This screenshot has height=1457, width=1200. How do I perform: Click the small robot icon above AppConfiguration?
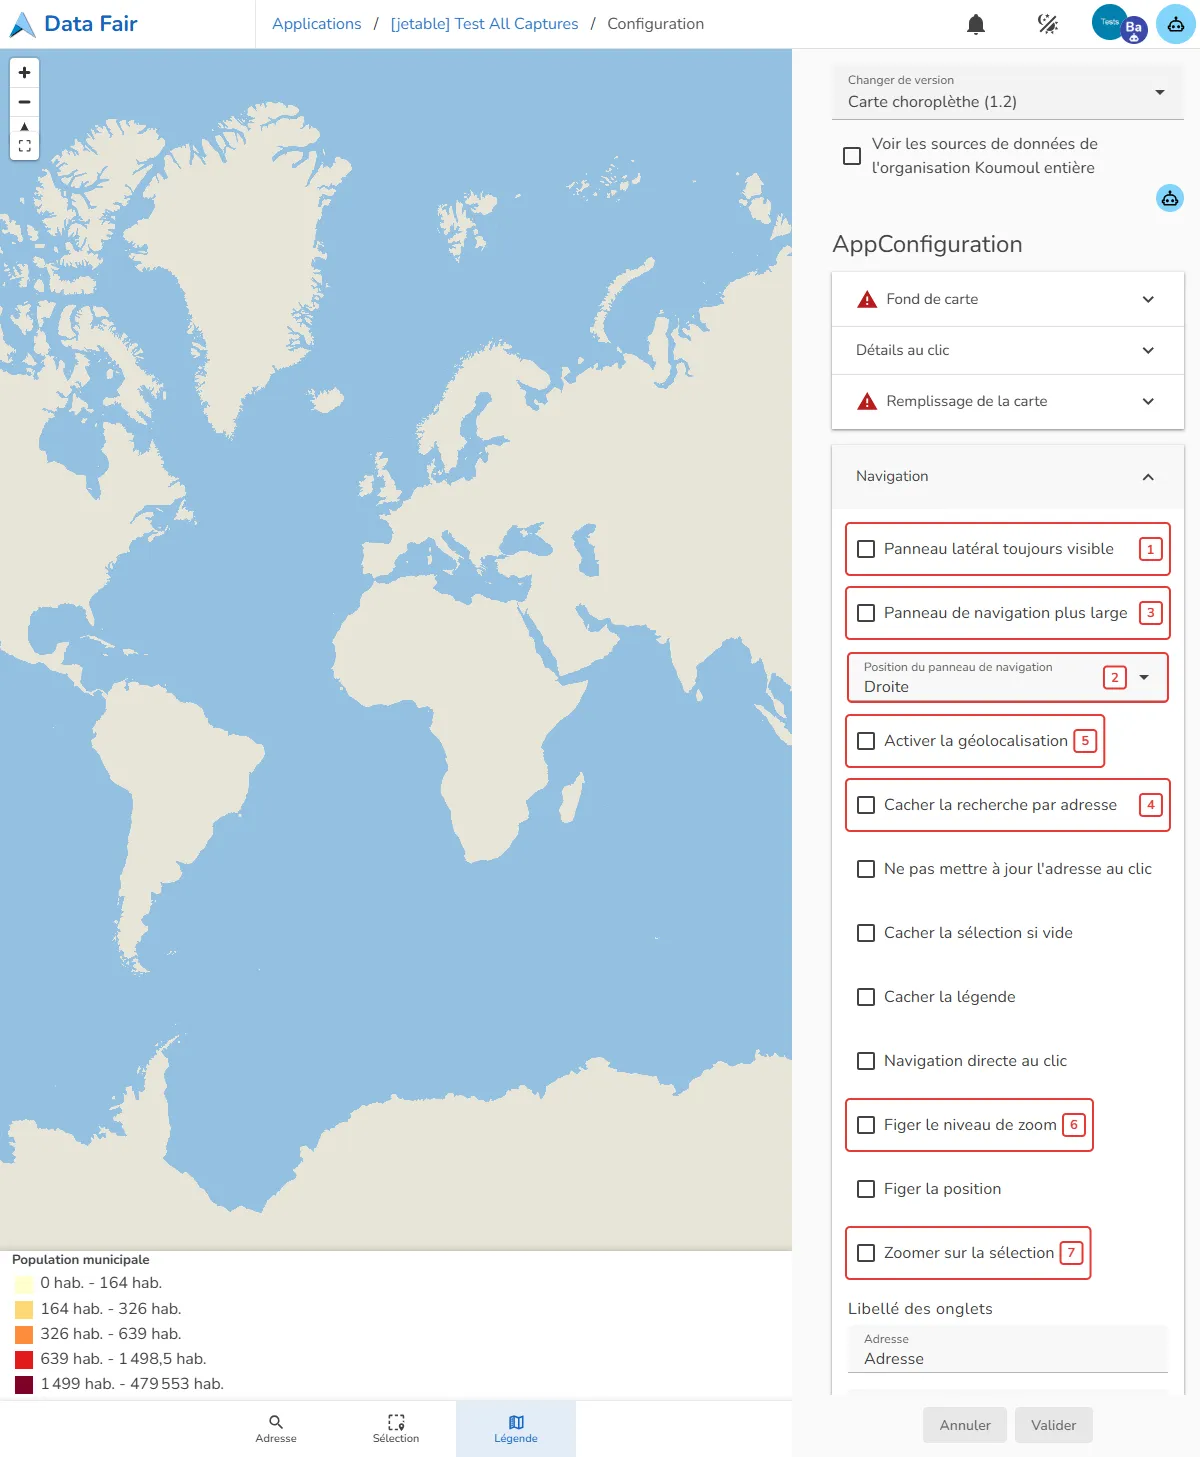point(1170,198)
